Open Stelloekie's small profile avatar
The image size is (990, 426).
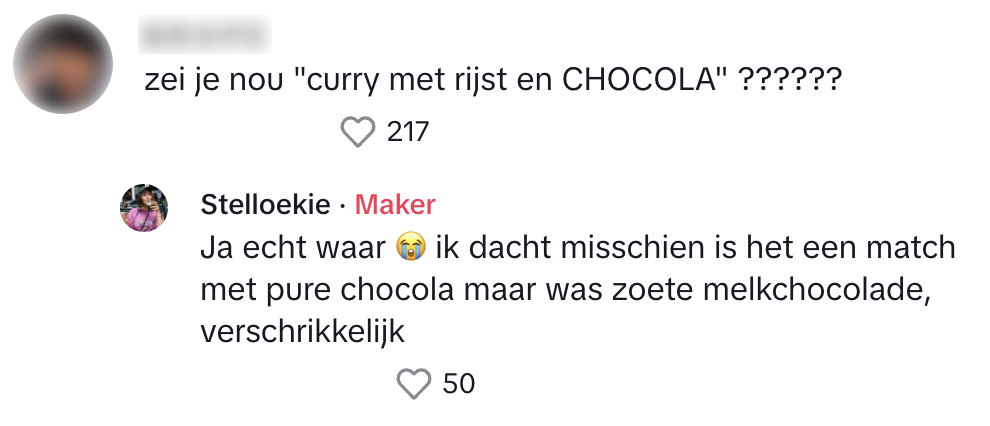pyautogui.click(x=144, y=208)
